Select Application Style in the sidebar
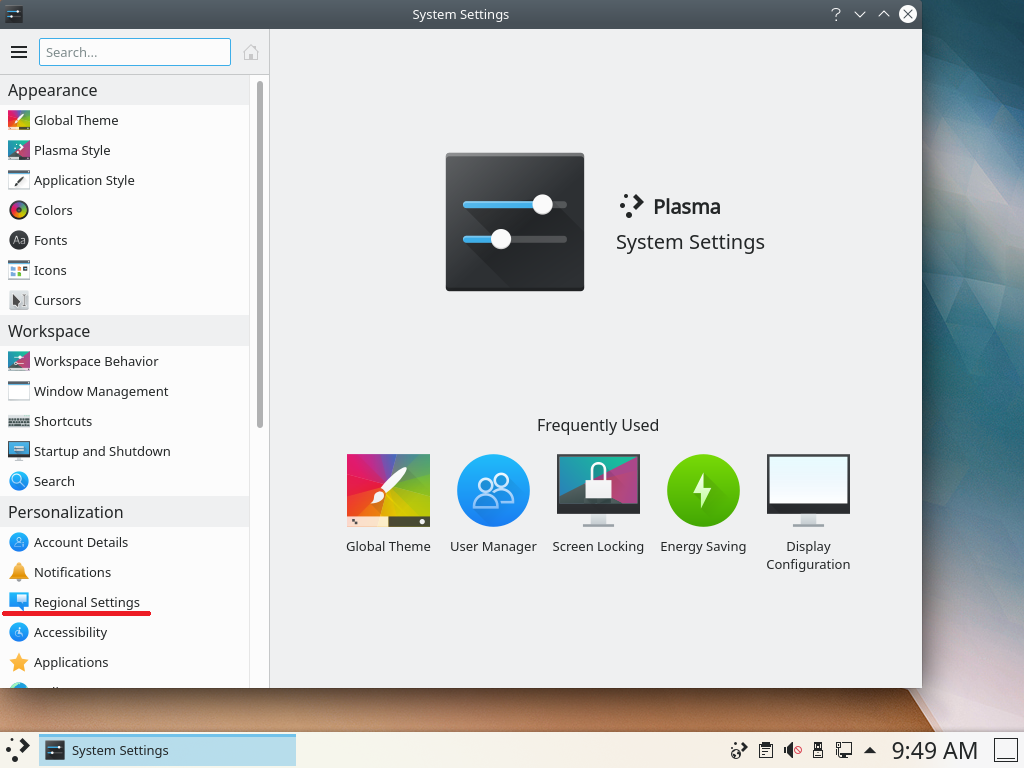1024x768 pixels. coord(124,180)
